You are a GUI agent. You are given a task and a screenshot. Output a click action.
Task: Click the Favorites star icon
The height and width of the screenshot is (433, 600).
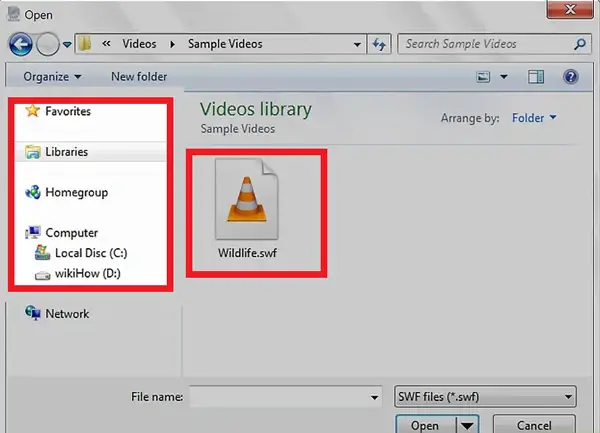[33, 111]
